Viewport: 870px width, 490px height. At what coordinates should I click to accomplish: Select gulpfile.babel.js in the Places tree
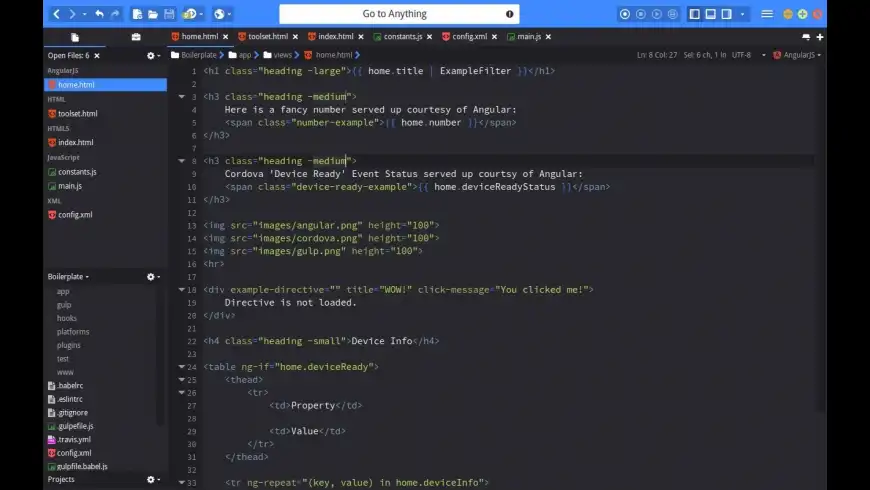78,467
